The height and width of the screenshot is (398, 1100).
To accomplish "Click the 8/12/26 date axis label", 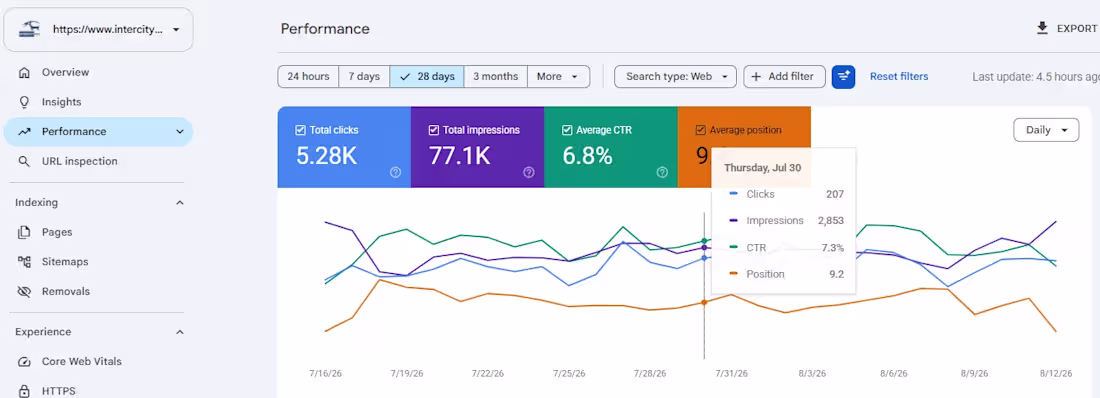I will [x=1056, y=374].
